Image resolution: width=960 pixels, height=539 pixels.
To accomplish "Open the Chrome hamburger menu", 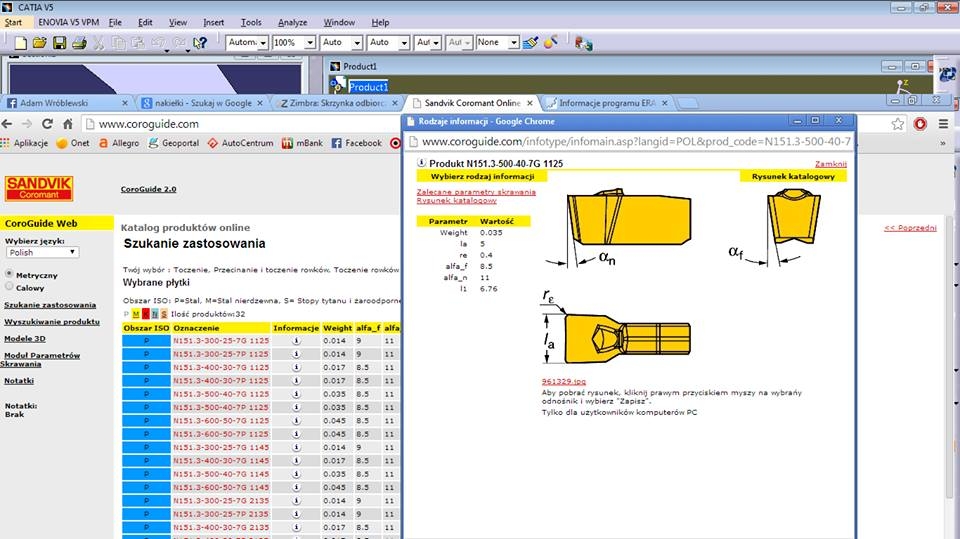I will (943, 124).
